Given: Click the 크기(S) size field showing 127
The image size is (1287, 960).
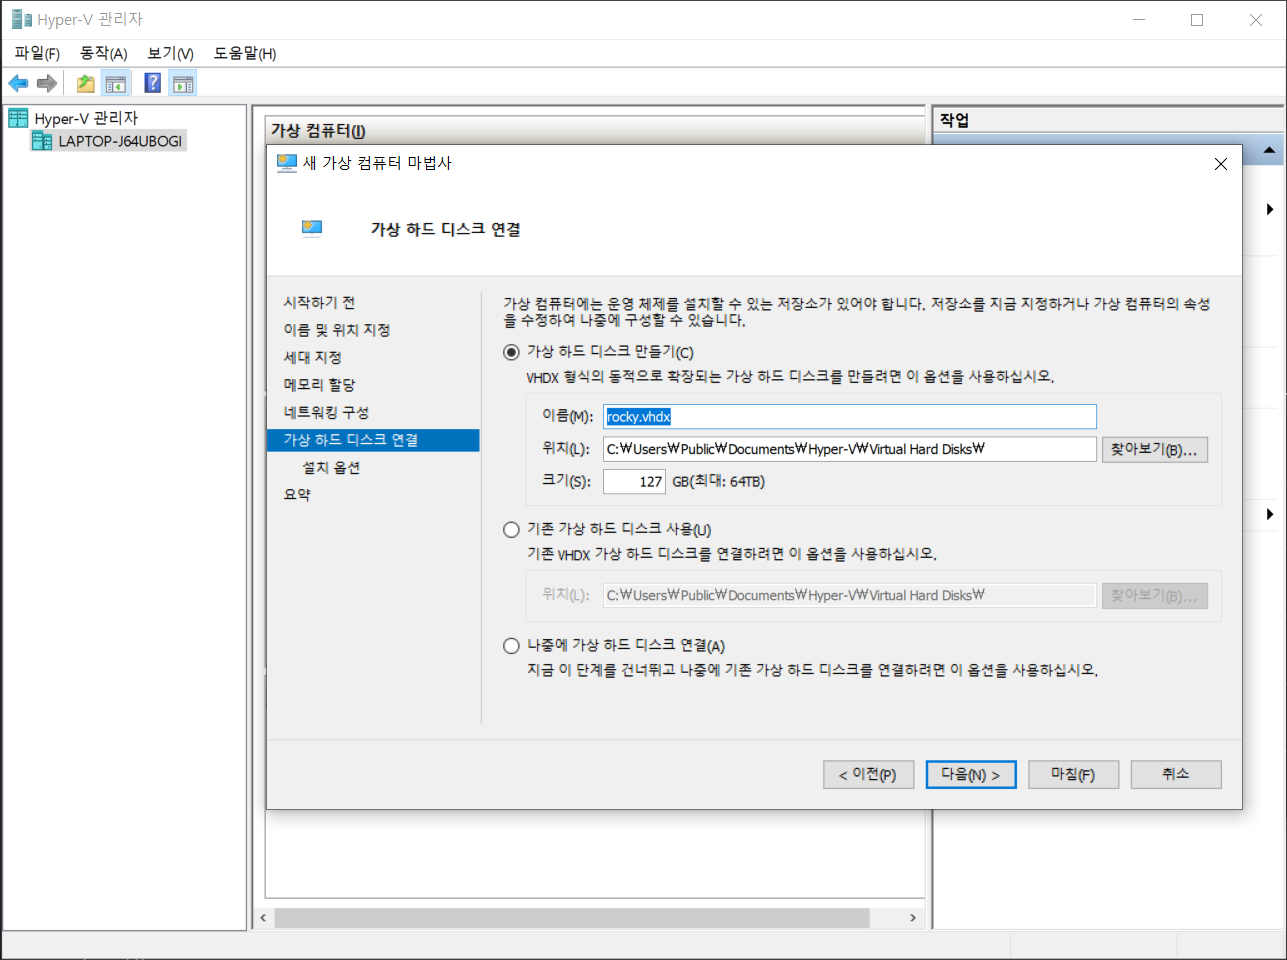Looking at the screenshot, I should pyautogui.click(x=634, y=482).
